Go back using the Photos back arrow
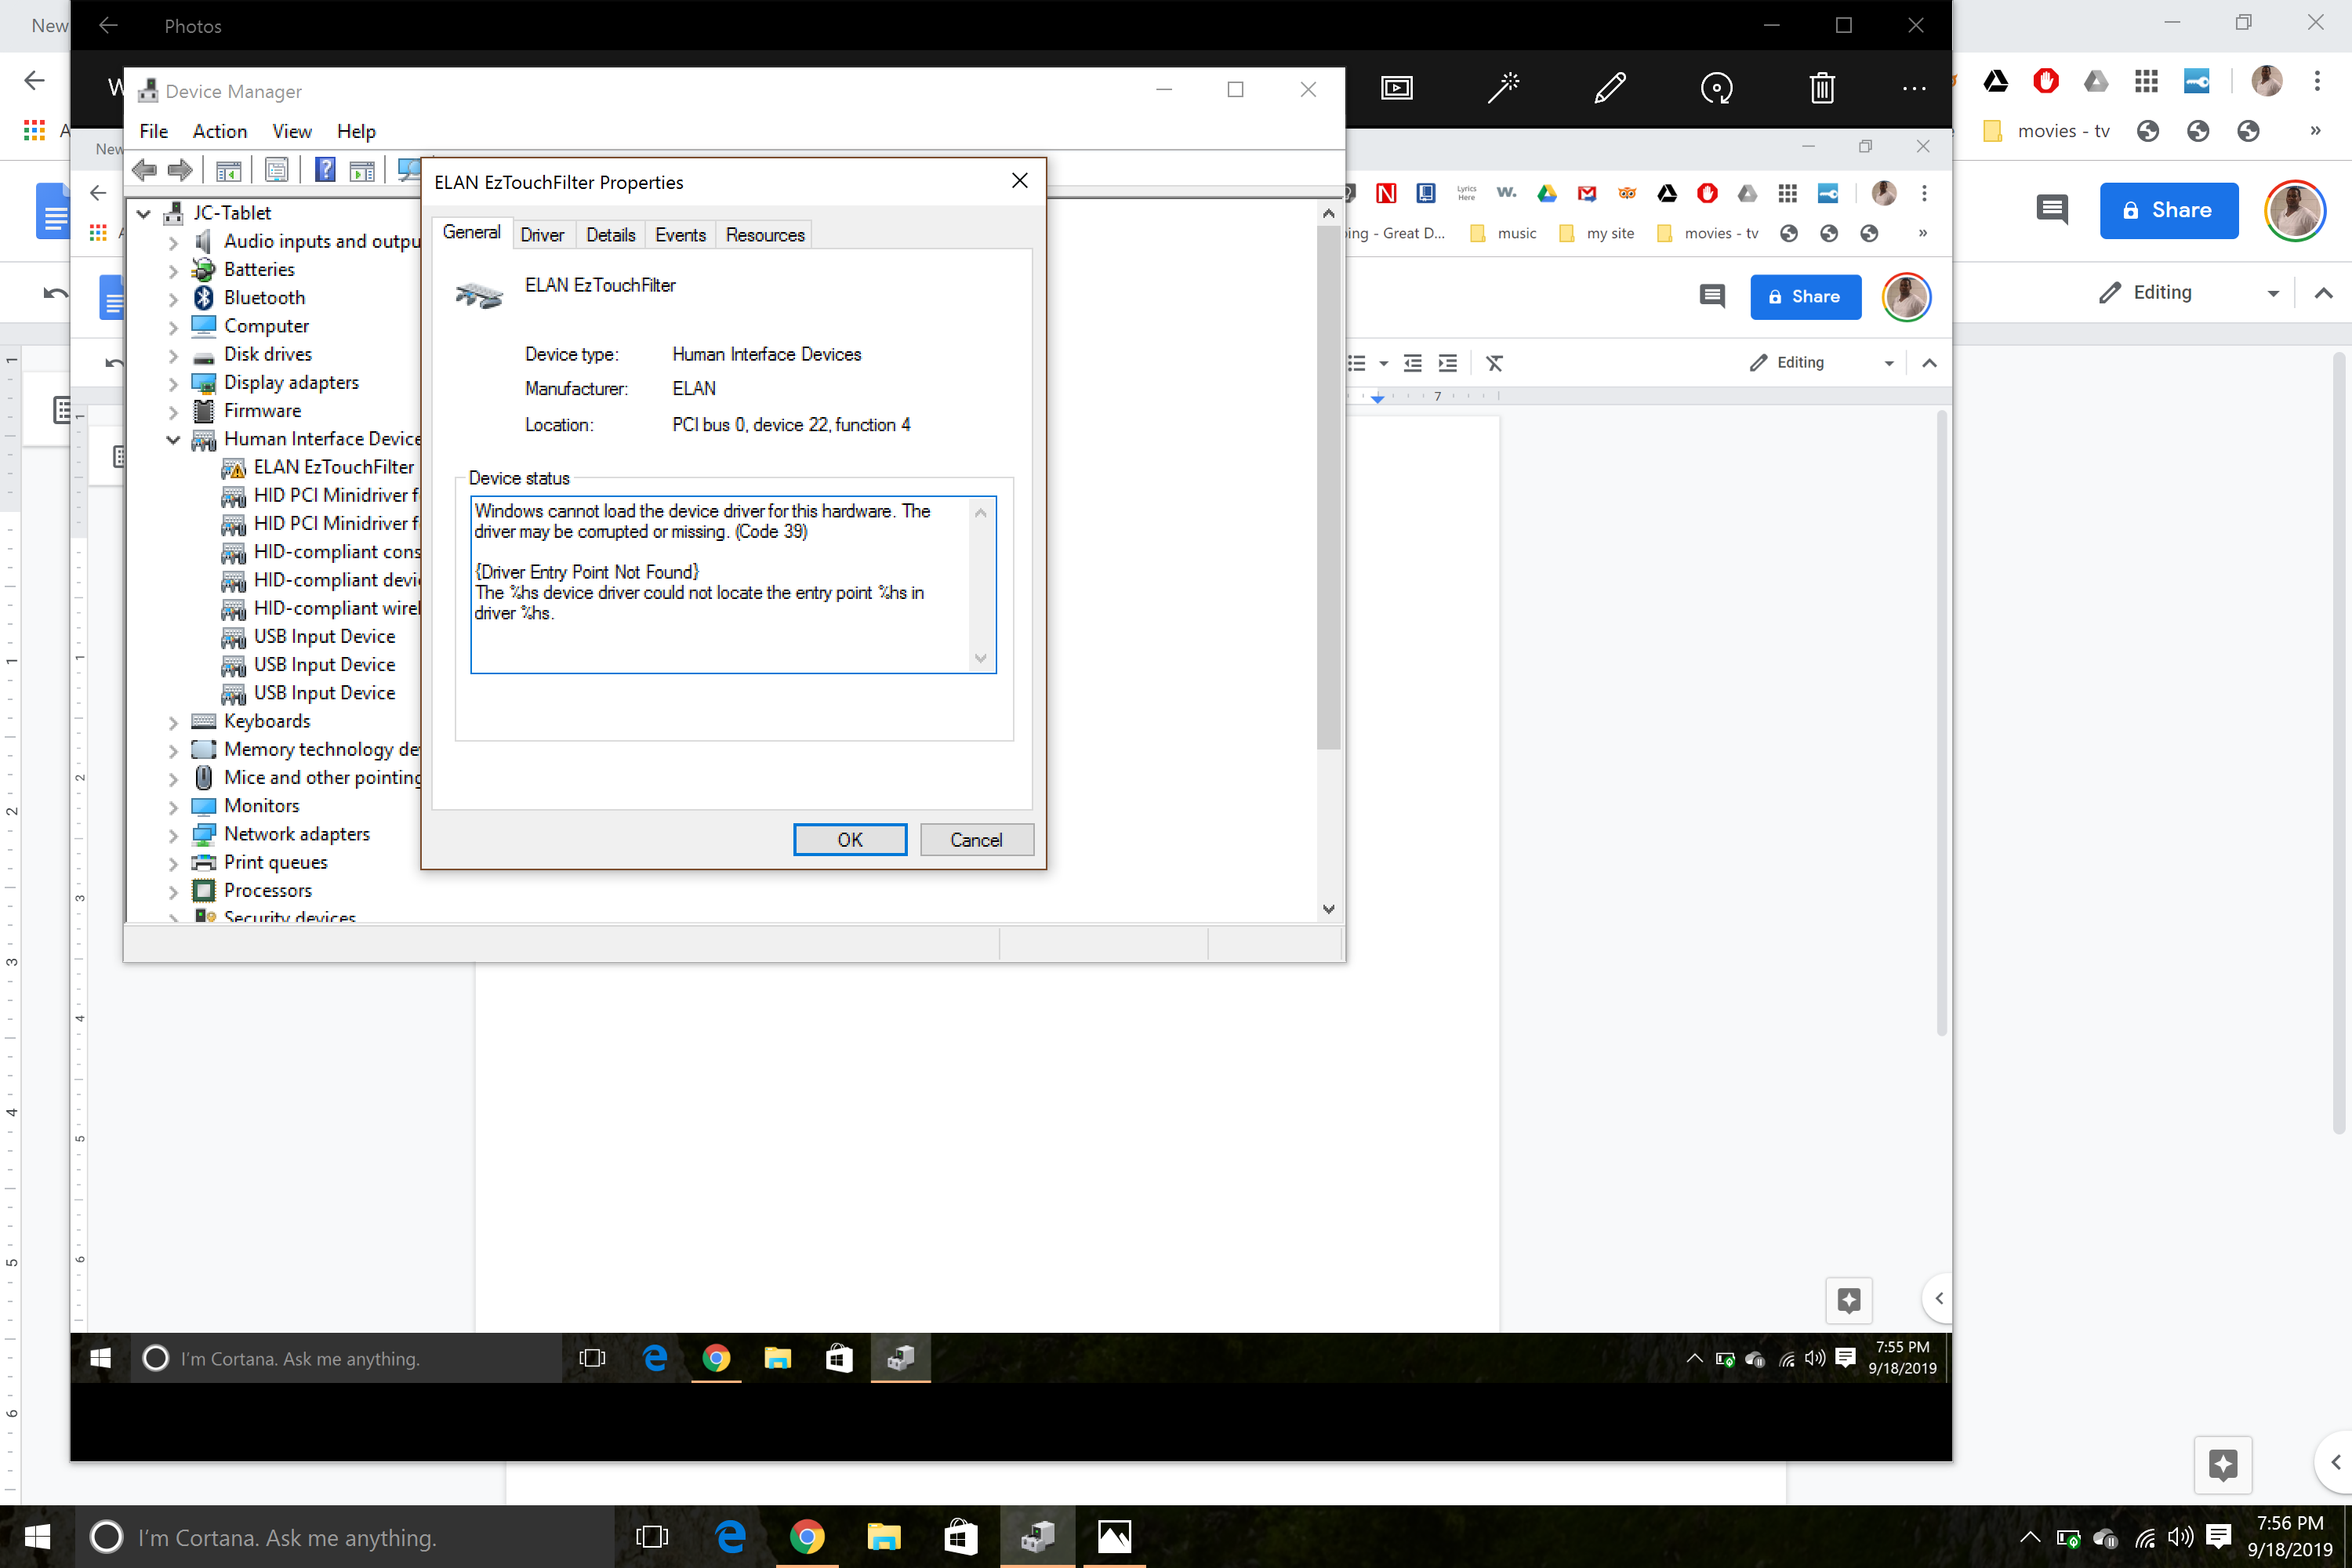The width and height of the screenshot is (2352, 1568). coord(108,26)
